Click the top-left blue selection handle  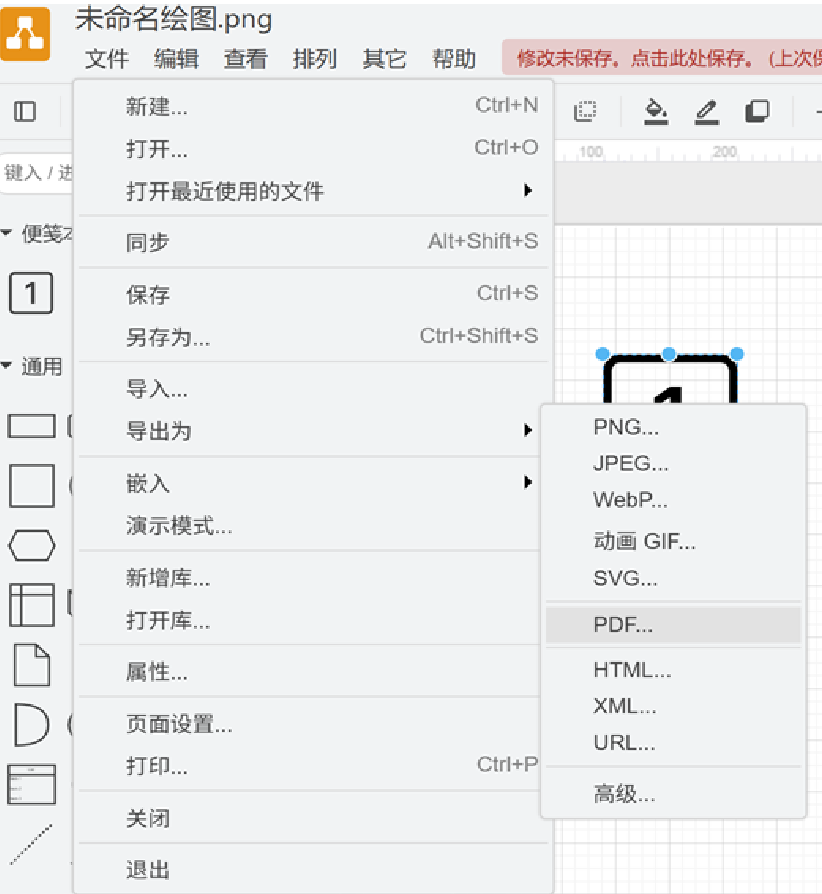tap(602, 354)
